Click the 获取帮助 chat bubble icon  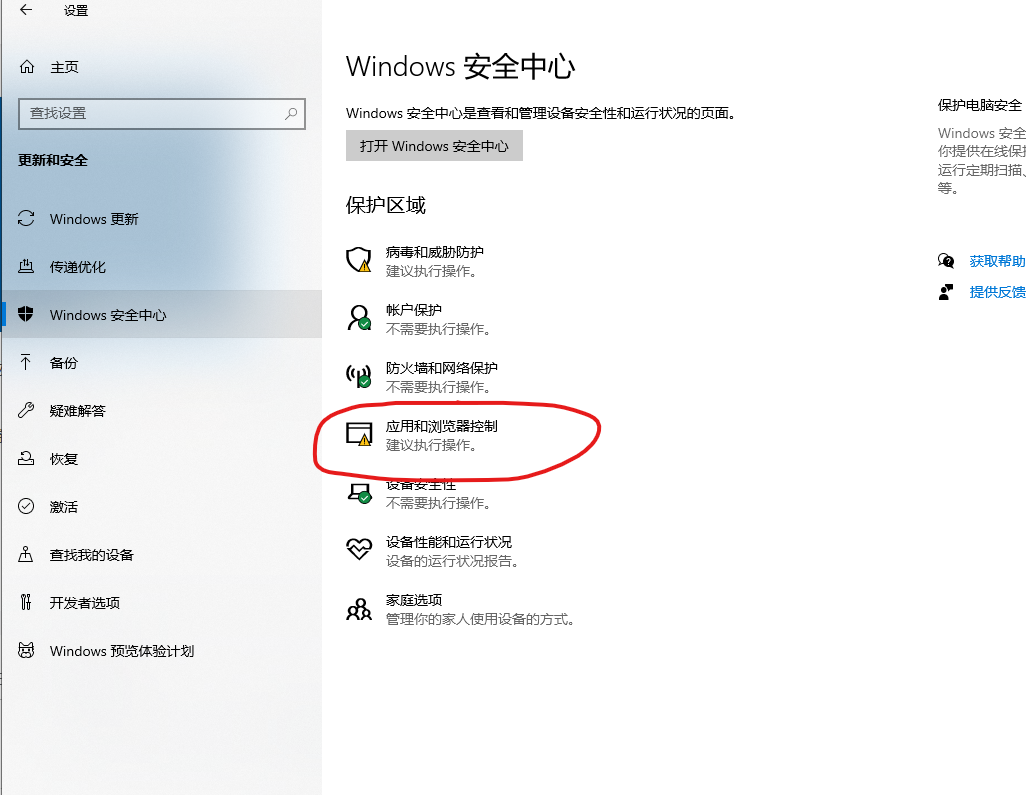coord(946,261)
